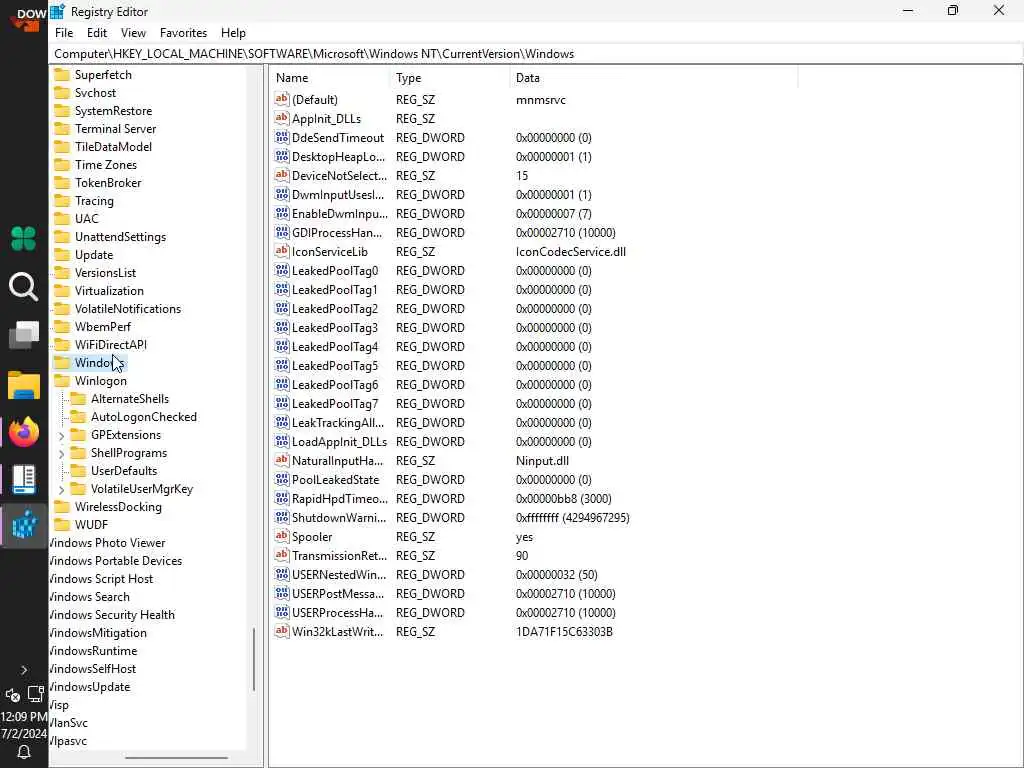Select the LeakedPoolTag3 value
The height and width of the screenshot is (768, 1024).
tap(334, 328)
